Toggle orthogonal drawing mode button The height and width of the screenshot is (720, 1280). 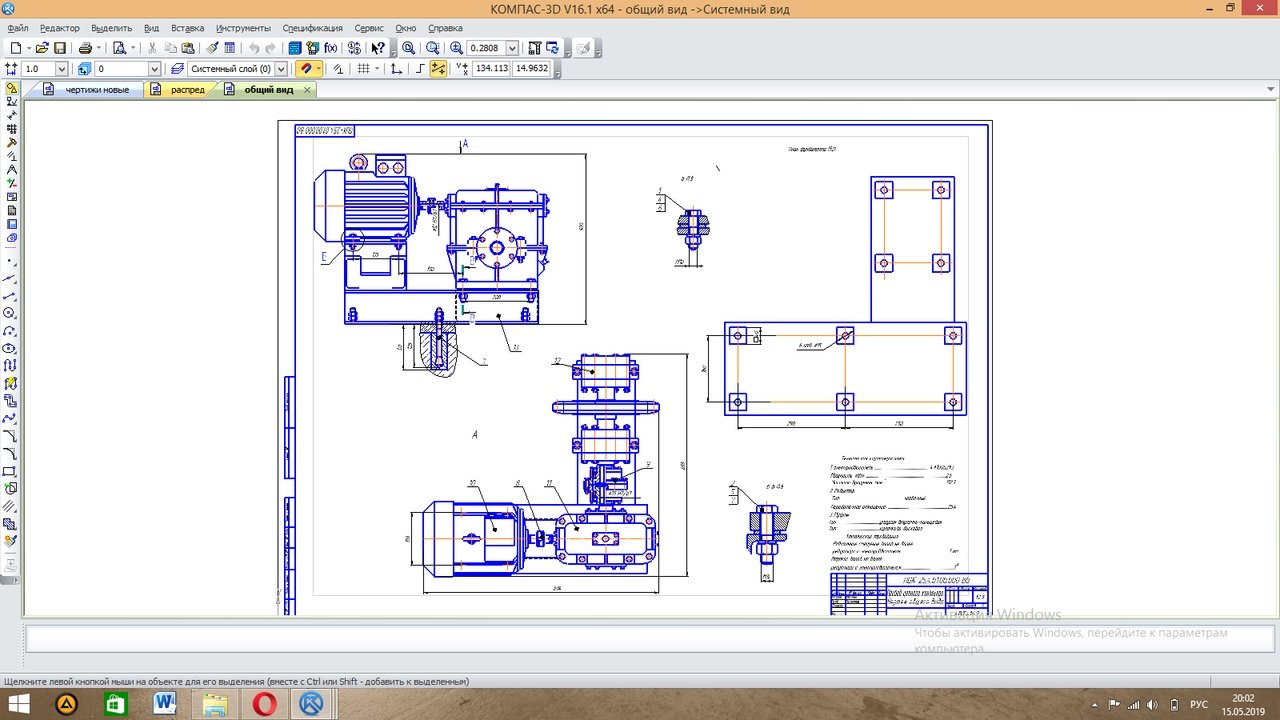pos(420,69)
